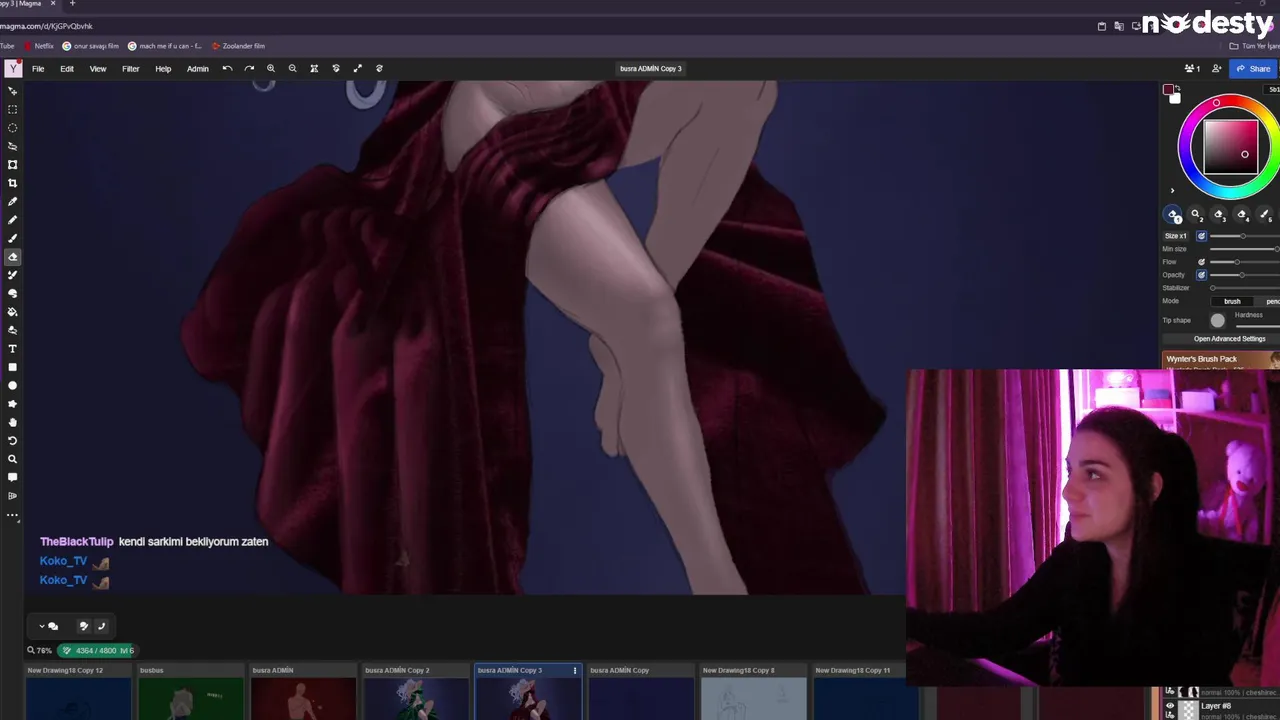Select the Comment tool

point(13,478)
